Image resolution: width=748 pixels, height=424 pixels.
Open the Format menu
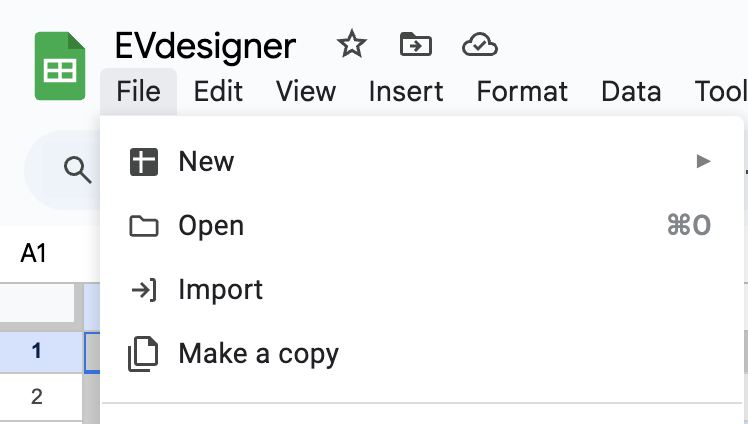522,91
